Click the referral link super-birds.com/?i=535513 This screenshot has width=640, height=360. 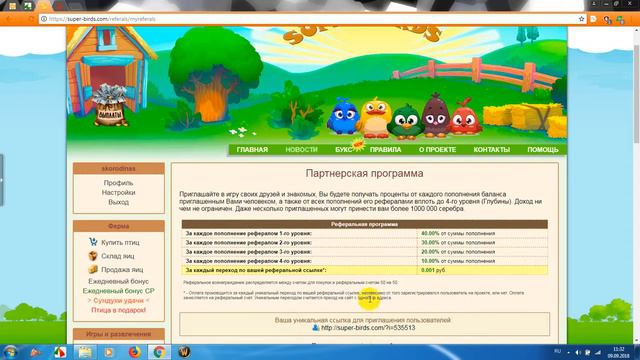pos(368,328)
